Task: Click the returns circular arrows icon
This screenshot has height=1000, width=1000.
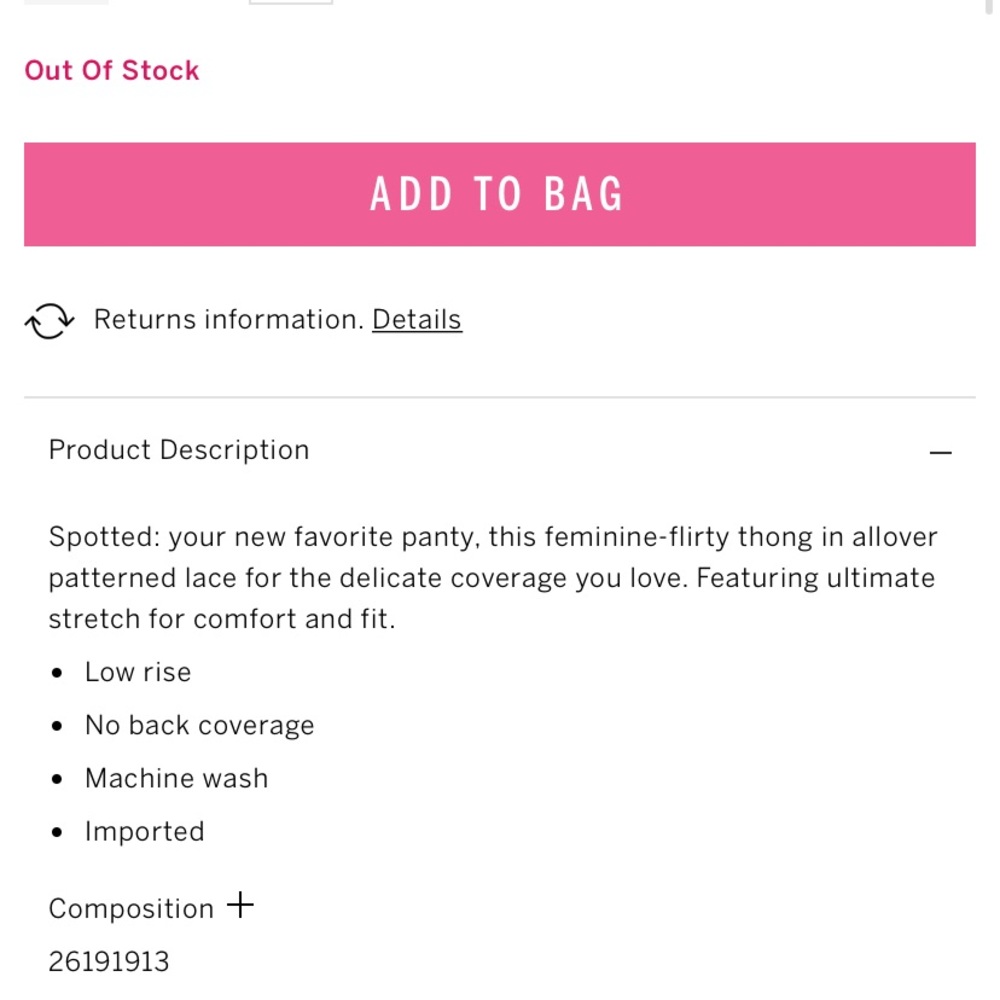Action: click(50, 320)
